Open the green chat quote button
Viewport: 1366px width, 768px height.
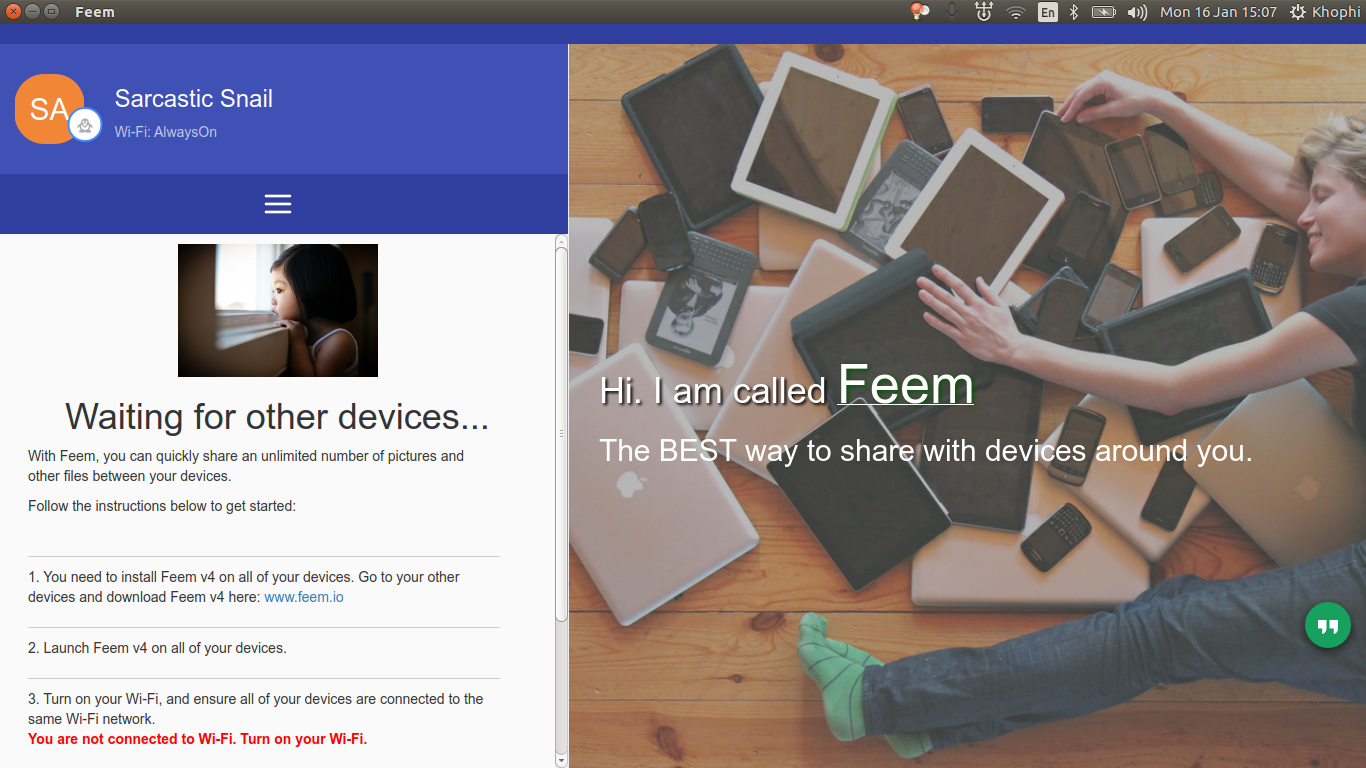[x=1327, y=626]
